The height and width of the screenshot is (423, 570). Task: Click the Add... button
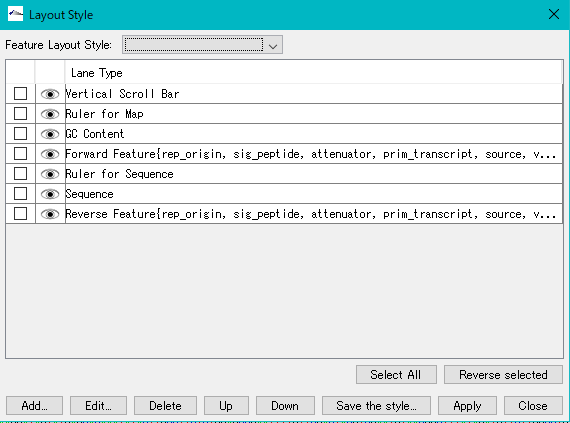point(35,406)
